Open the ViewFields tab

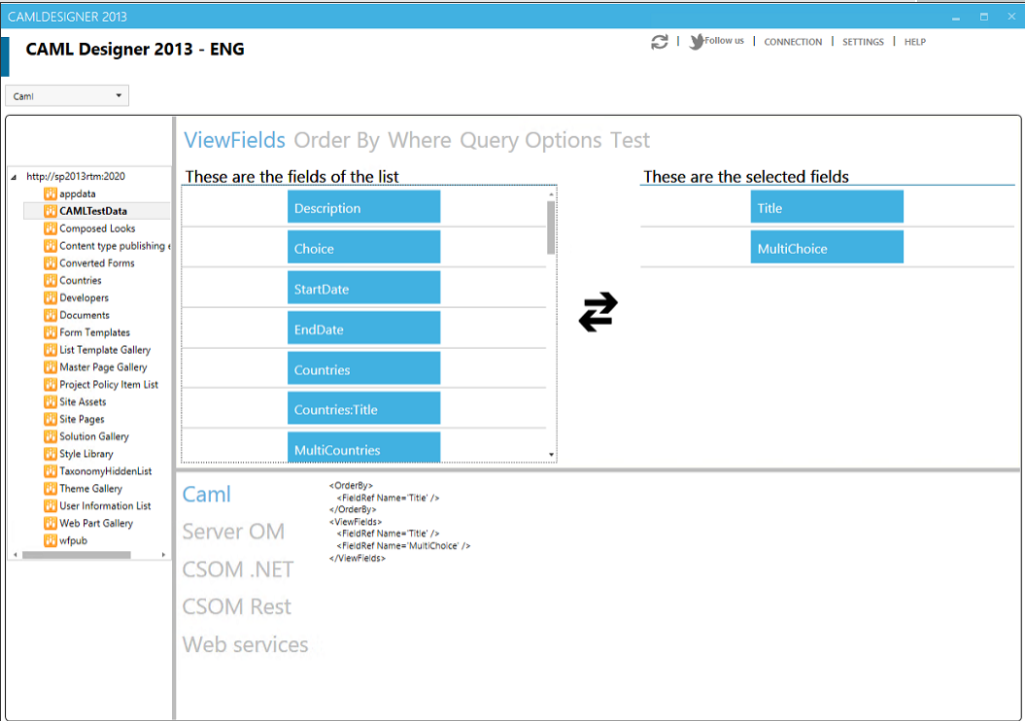pos(234,140)
